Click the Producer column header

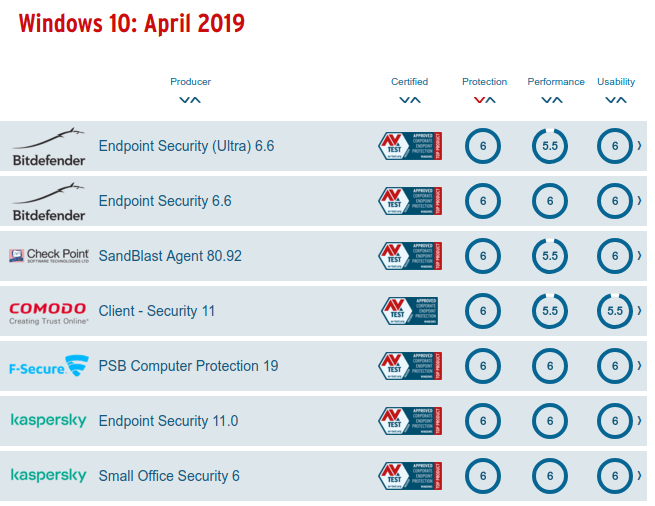point(190,81)
